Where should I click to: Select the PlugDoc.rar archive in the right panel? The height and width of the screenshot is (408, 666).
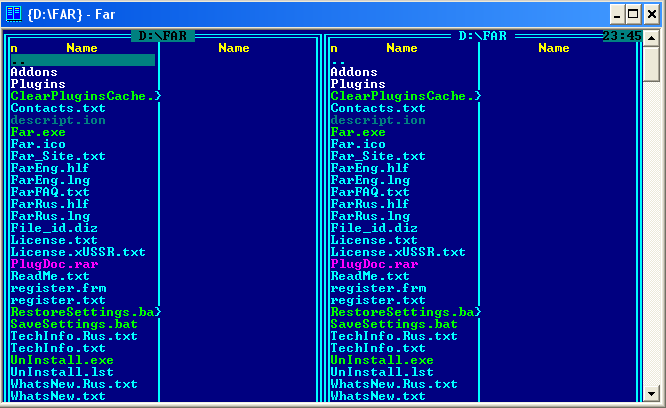coord(374,264)
